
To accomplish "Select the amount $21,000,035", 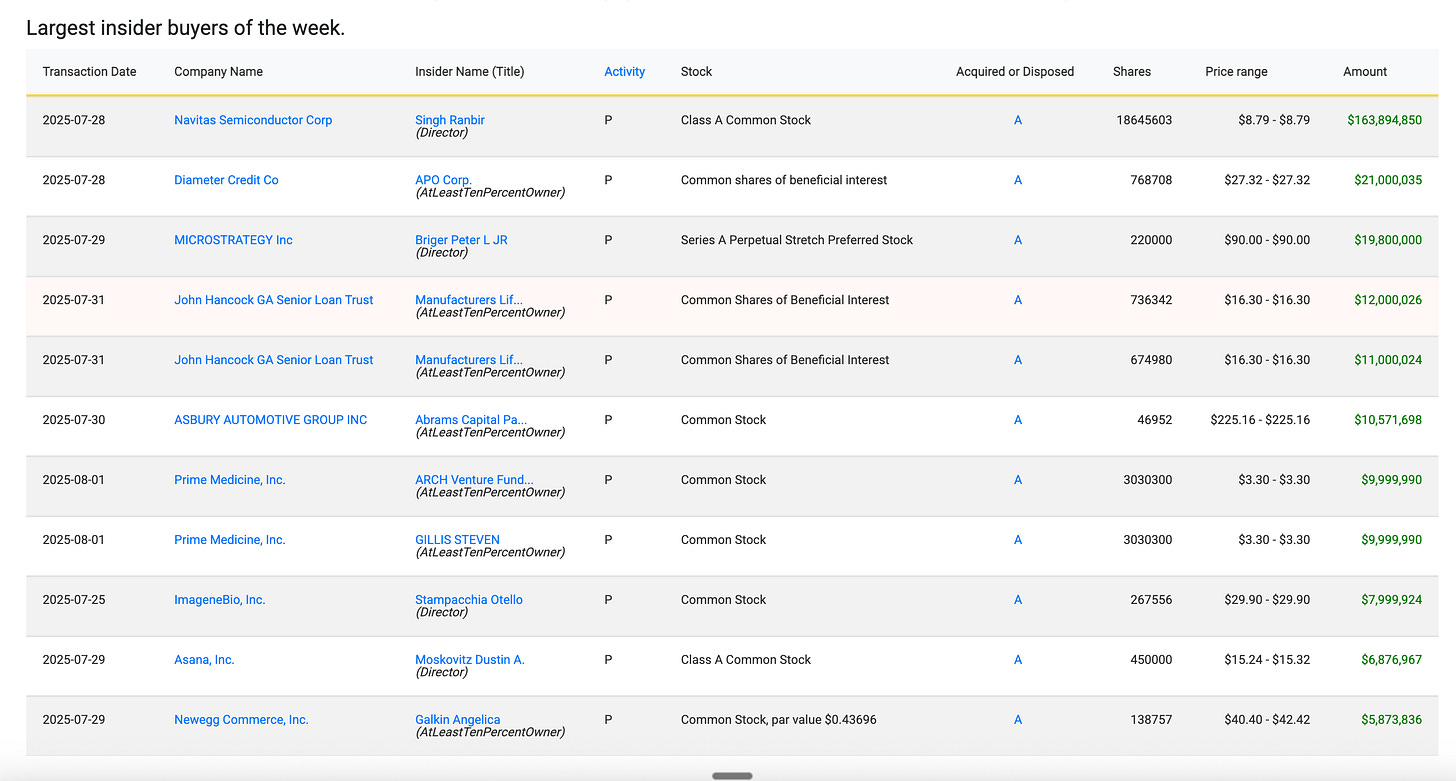I will point(1388,180).
